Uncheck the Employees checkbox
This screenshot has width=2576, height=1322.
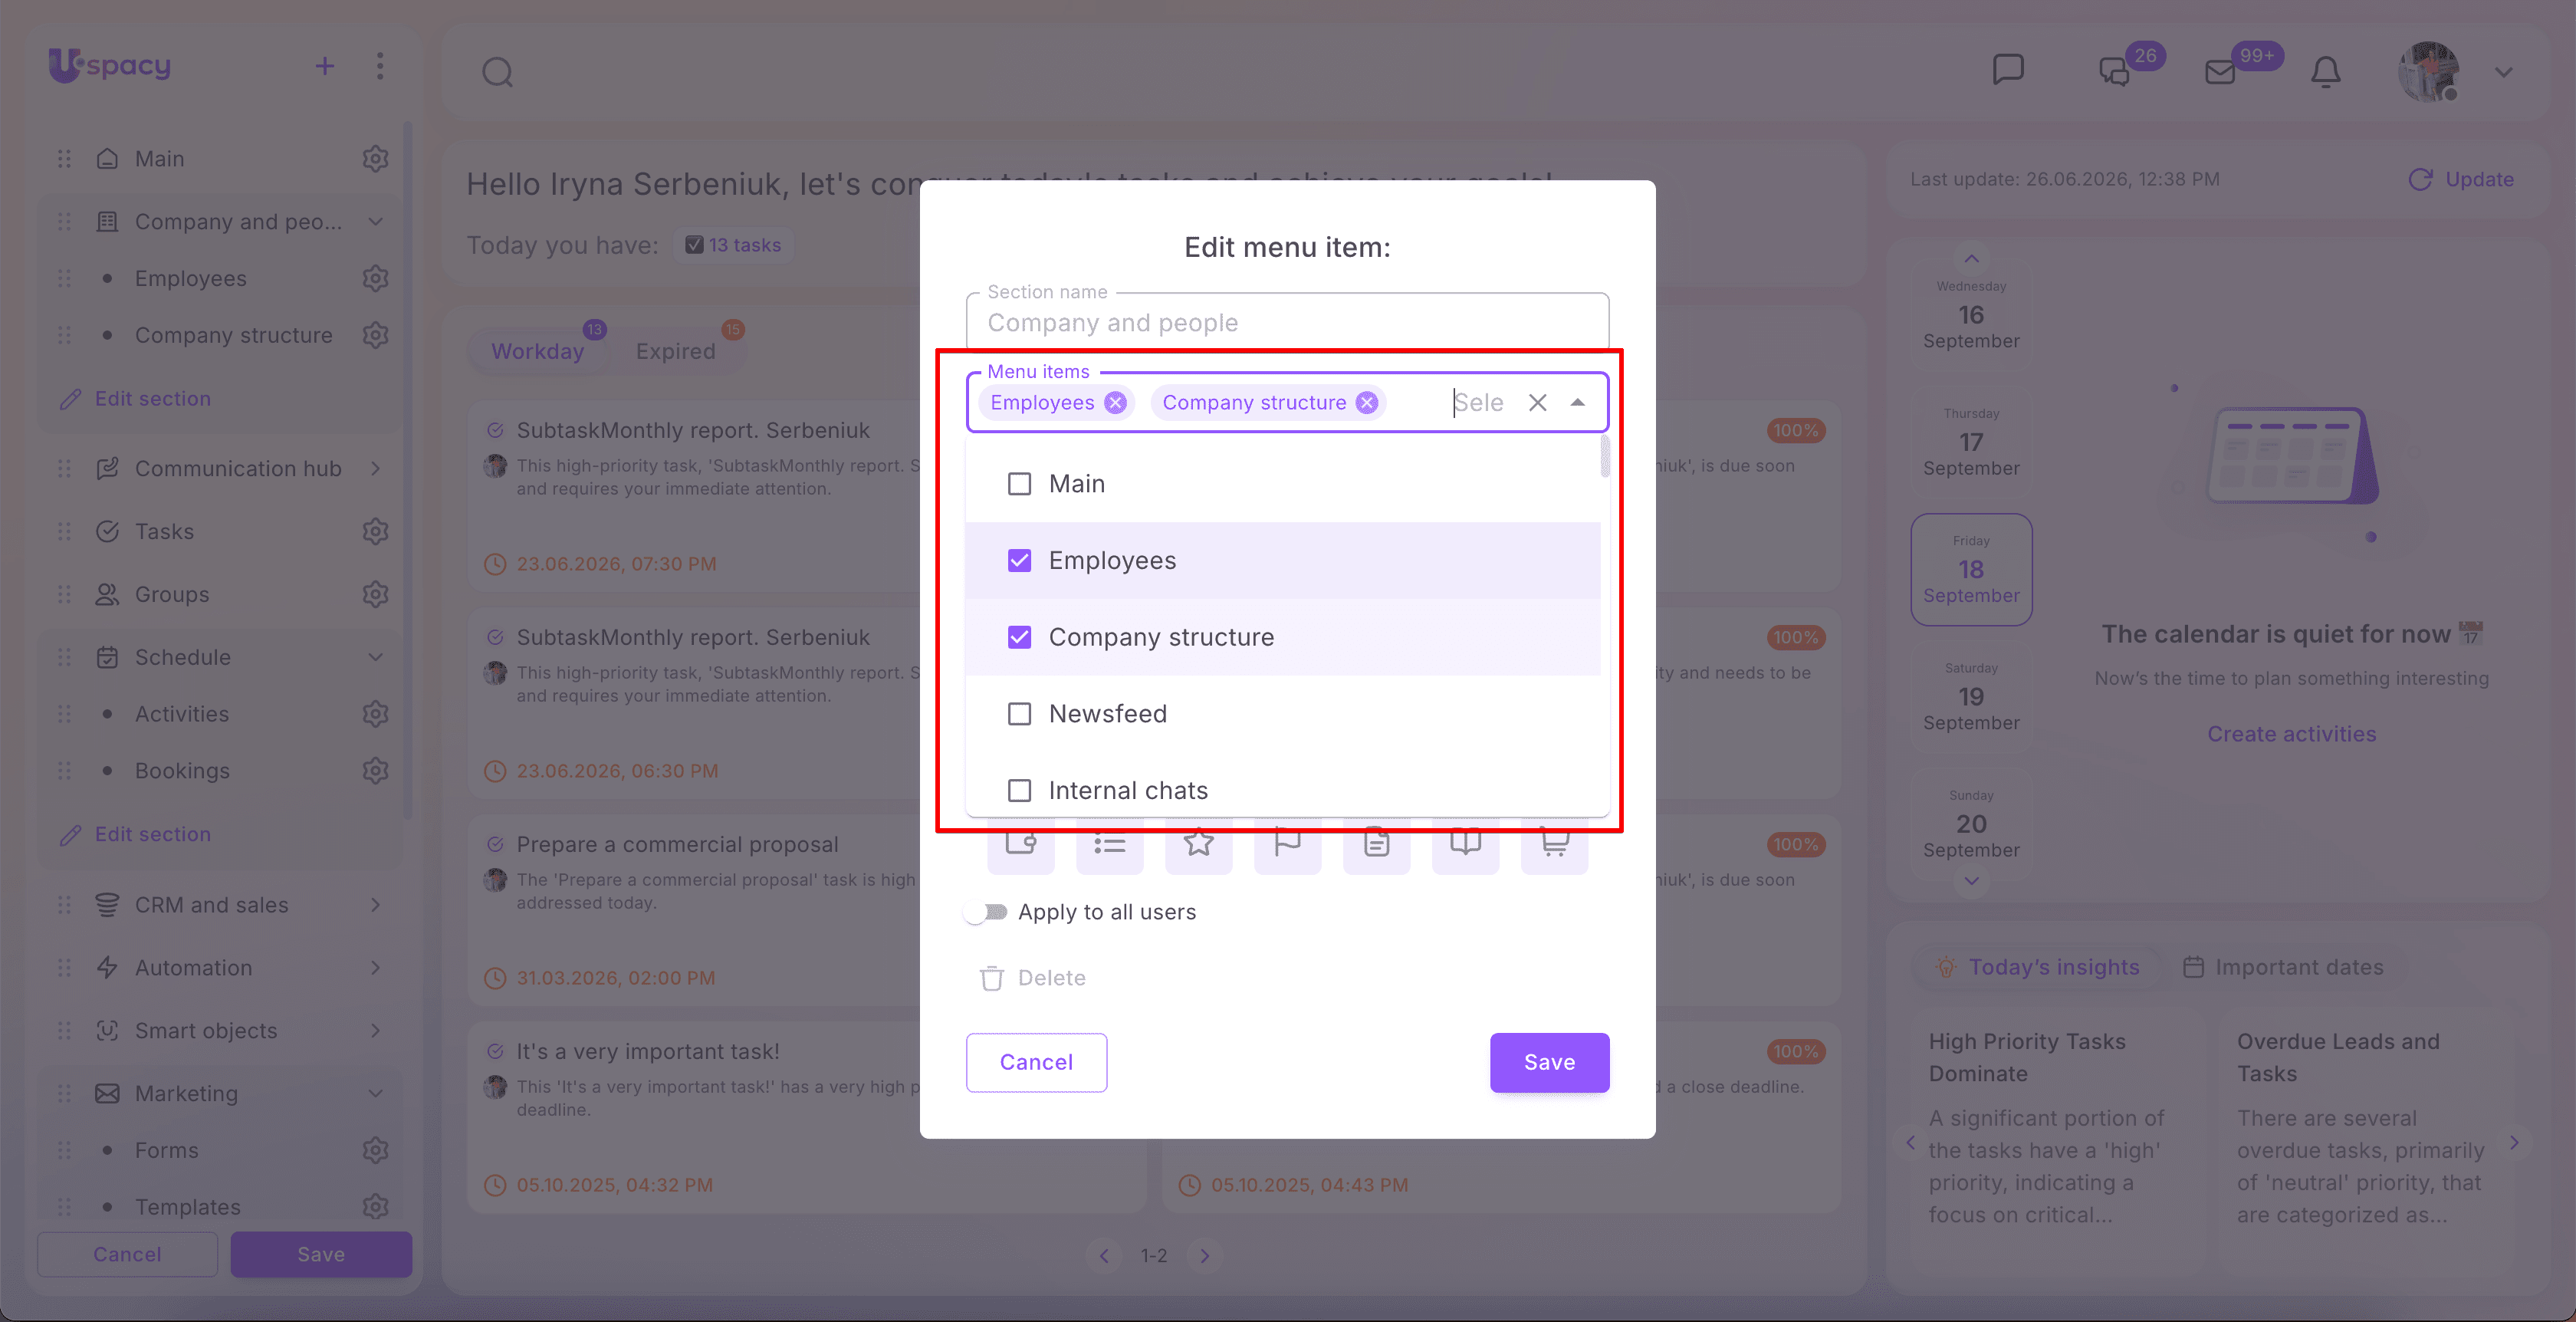1019,561
